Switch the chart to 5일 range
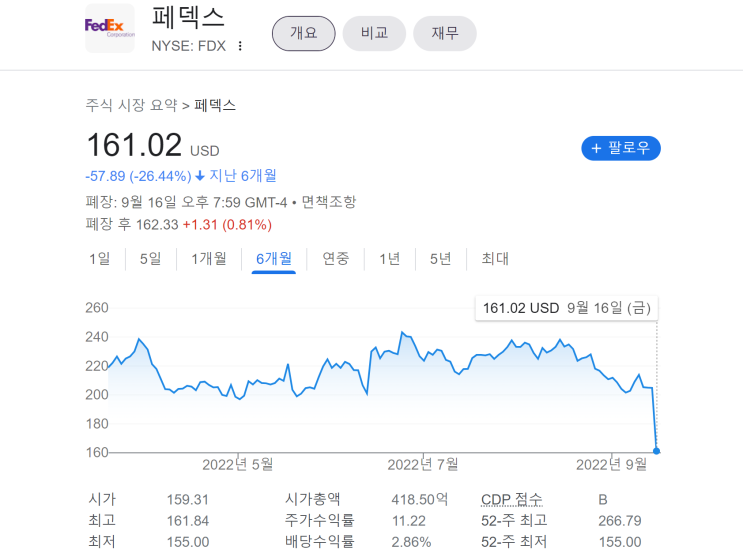Image resolution: width=743 pixels, height=557 pixels. (x=151, y=259)
